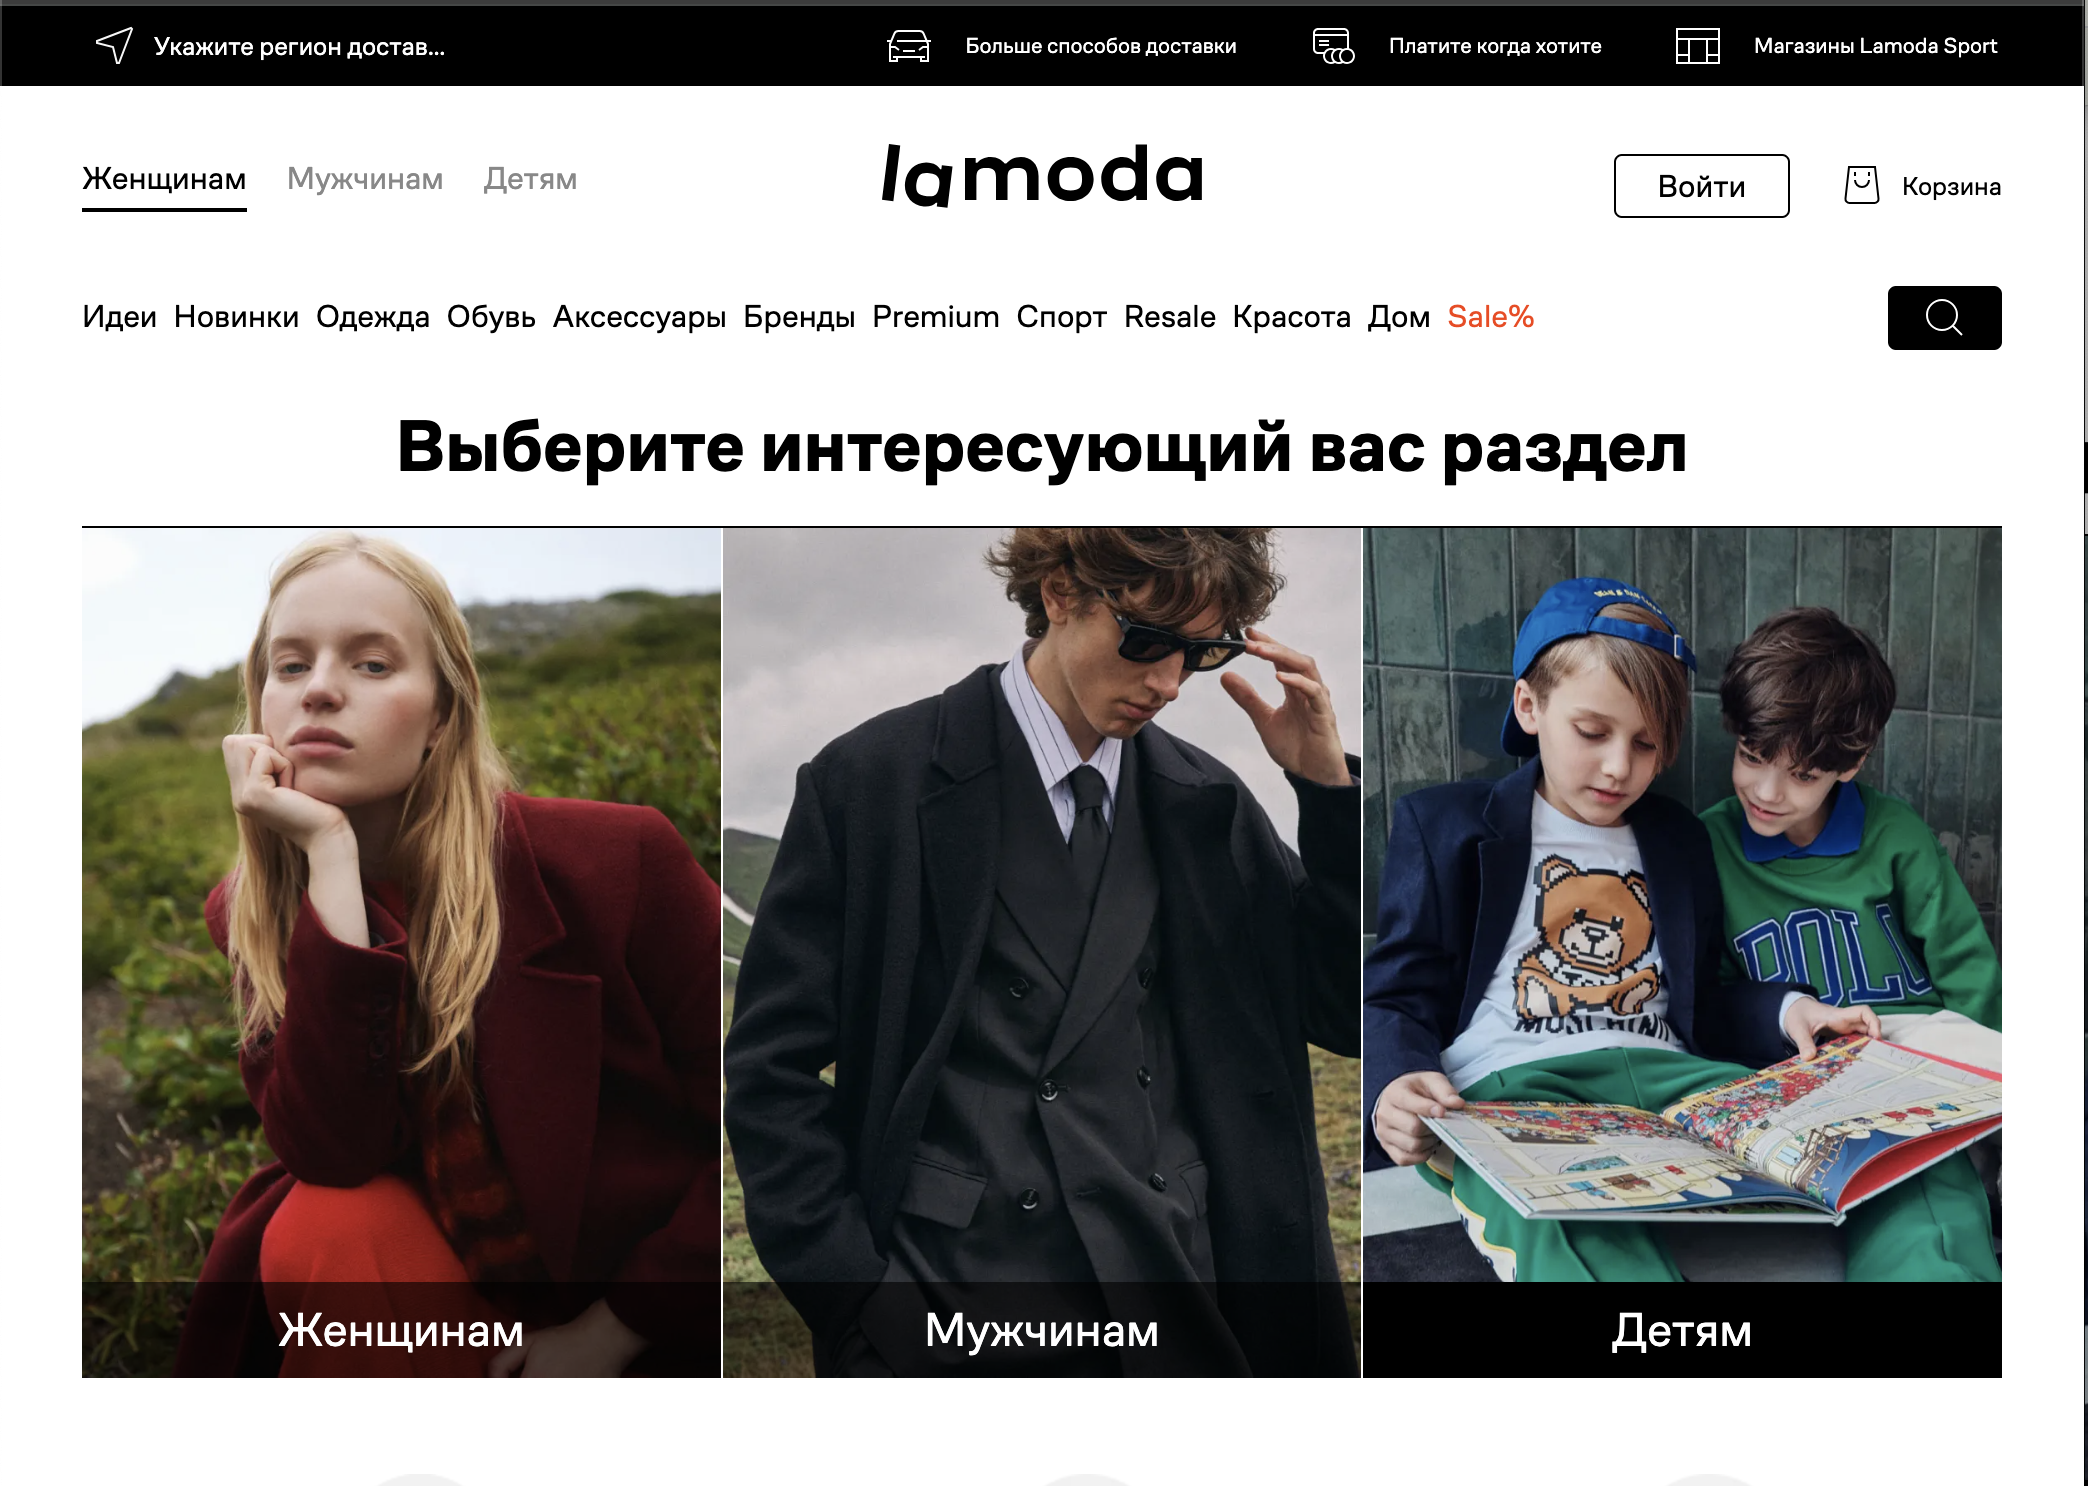The height and width of the screenshot is (1486, 2088).
Task: Go home via the lamoda logo
Action: (1042, 176)
